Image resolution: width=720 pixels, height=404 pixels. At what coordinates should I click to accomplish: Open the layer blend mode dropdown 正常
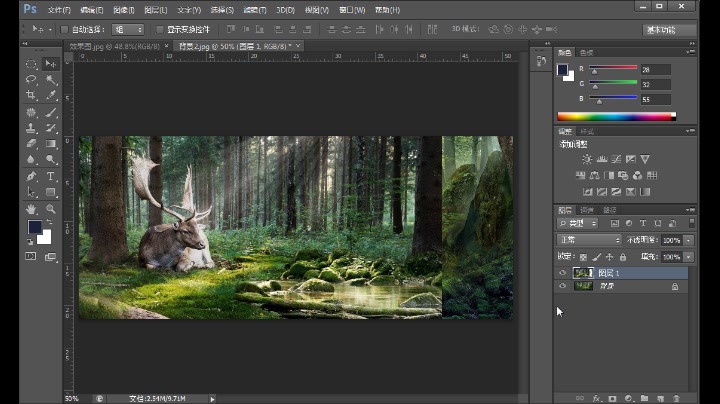(x=589, y=240)
